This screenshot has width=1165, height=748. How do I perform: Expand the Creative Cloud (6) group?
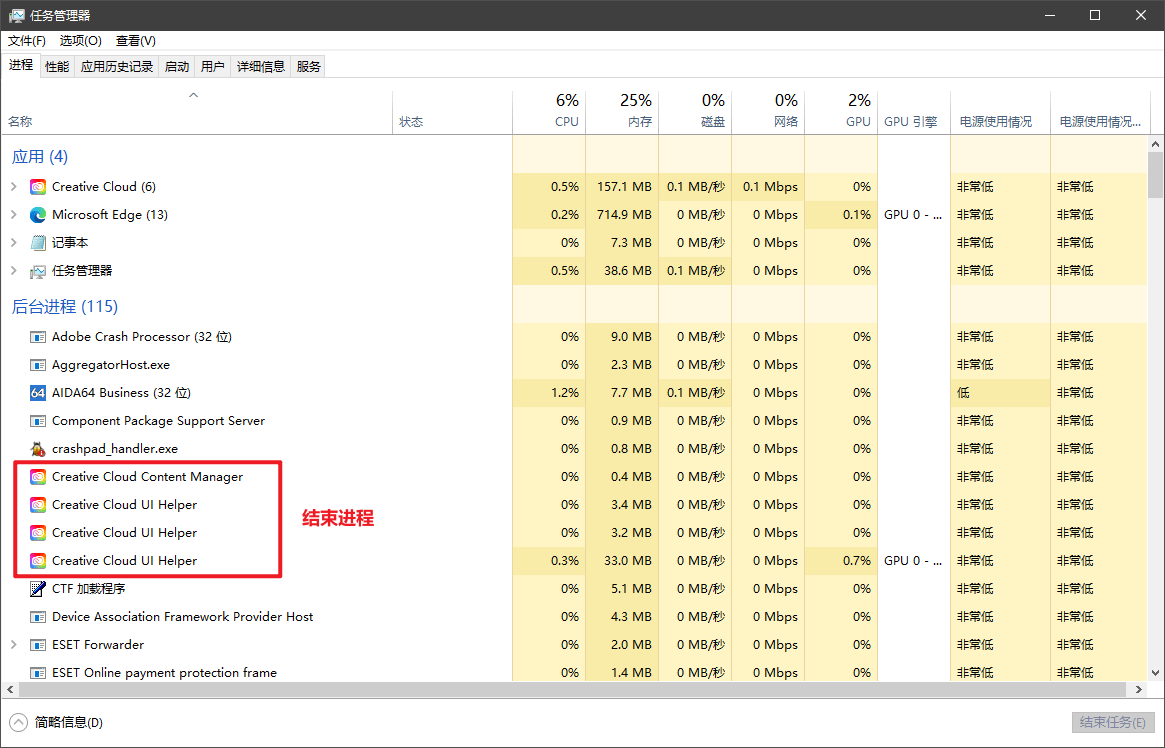(13, 187)
